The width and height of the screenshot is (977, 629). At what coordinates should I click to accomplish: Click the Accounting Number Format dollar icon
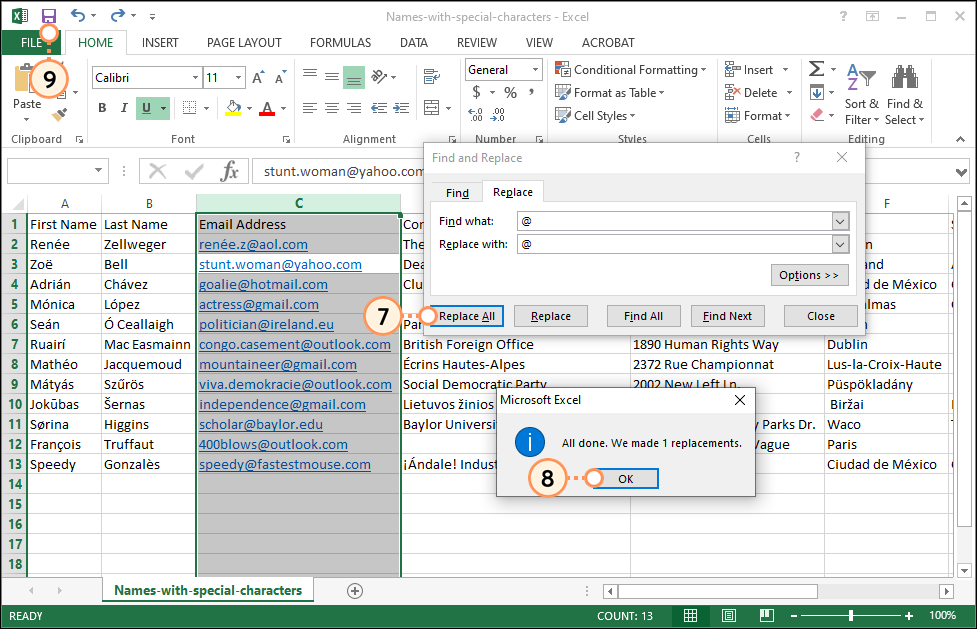pyautogui.click(x=477, y=92)
